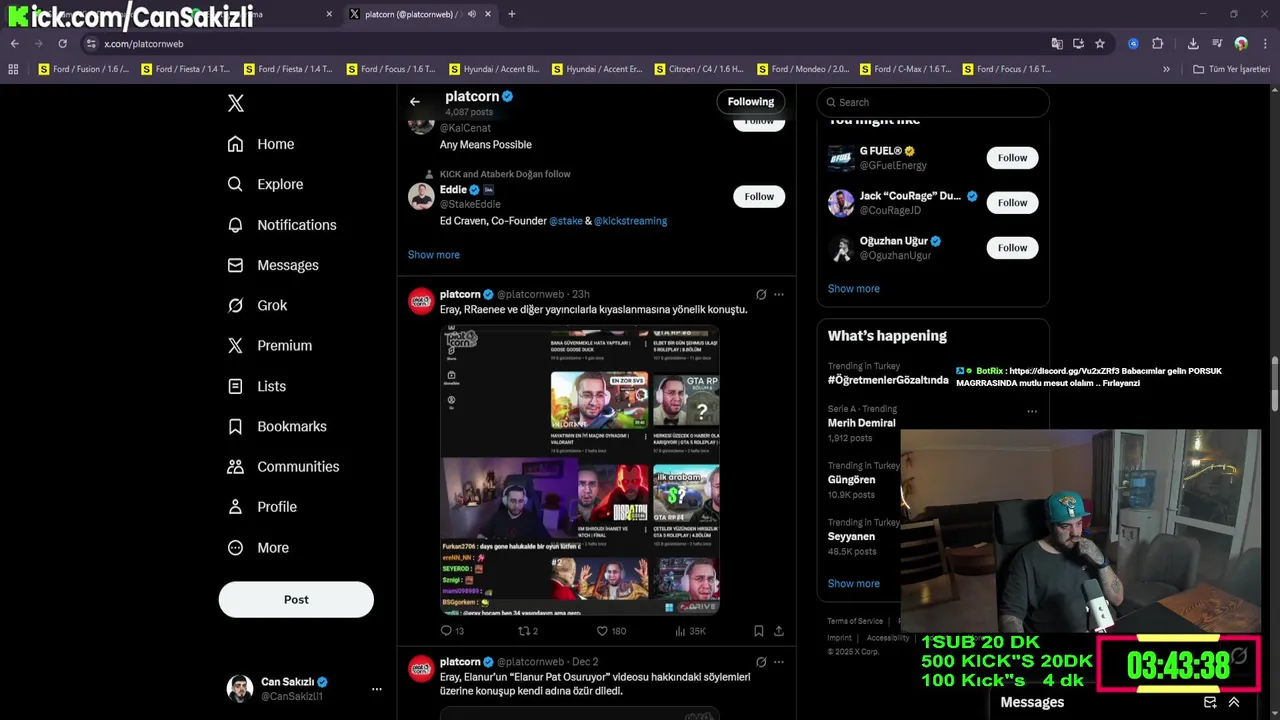Image resolution: width=1280 pixels, height=720 pixels.
Task: Click the Following button for platcorn
Action: [x=751, y=101]
